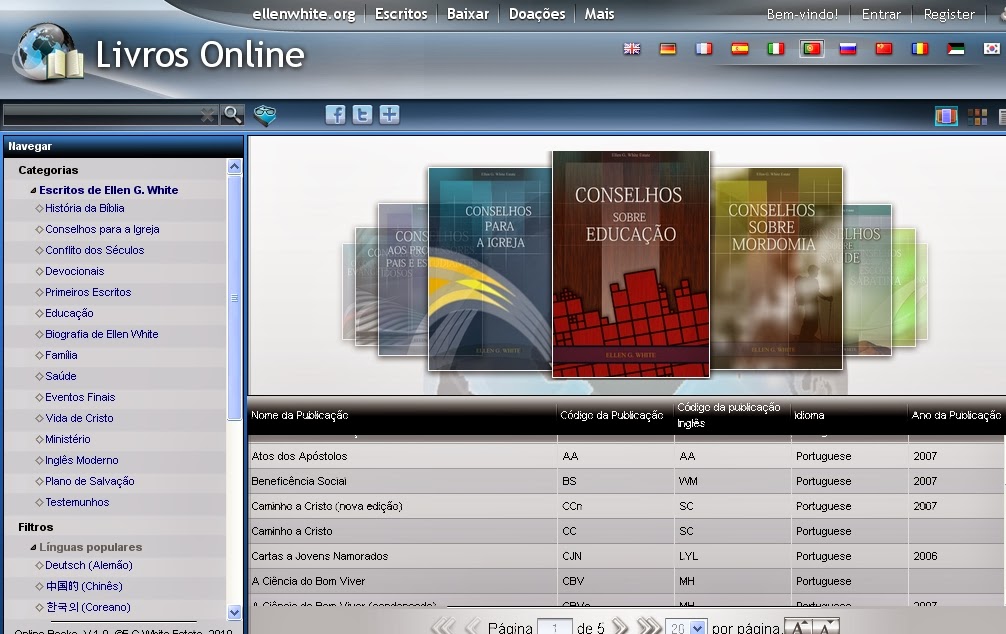Select the Arabic flag
The width and height of the screenshot is (1006, 634).
955,49
